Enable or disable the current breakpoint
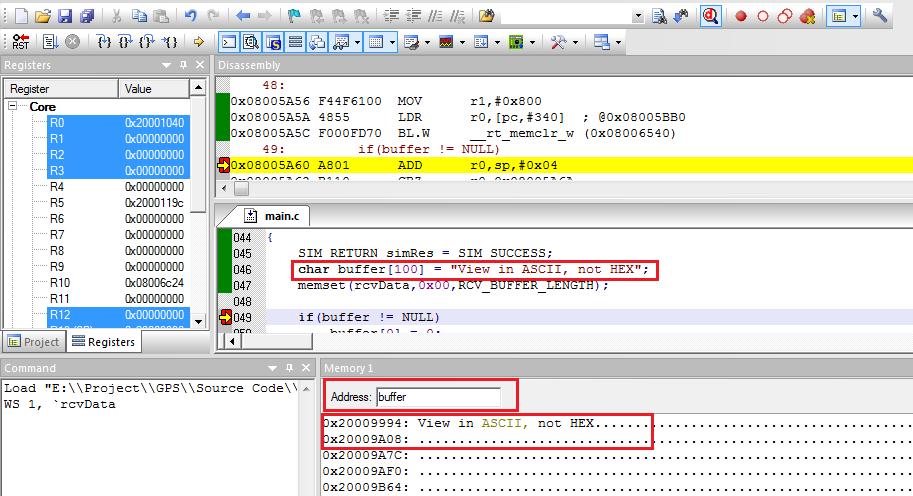 pyautogui.click(x=763, y=16)
